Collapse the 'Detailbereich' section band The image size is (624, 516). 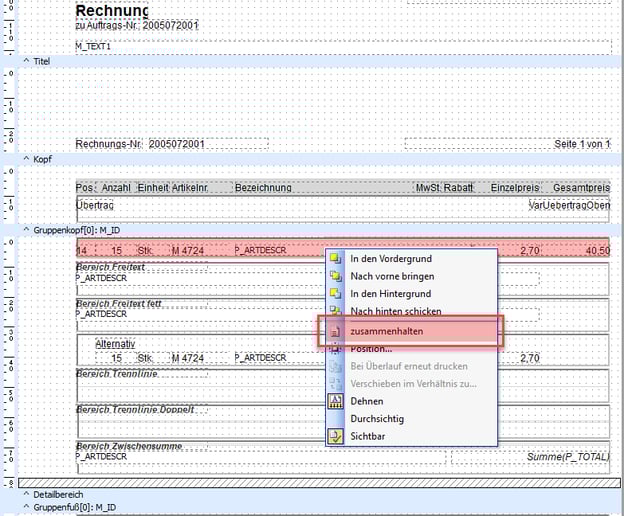click(x=26, y=494)
